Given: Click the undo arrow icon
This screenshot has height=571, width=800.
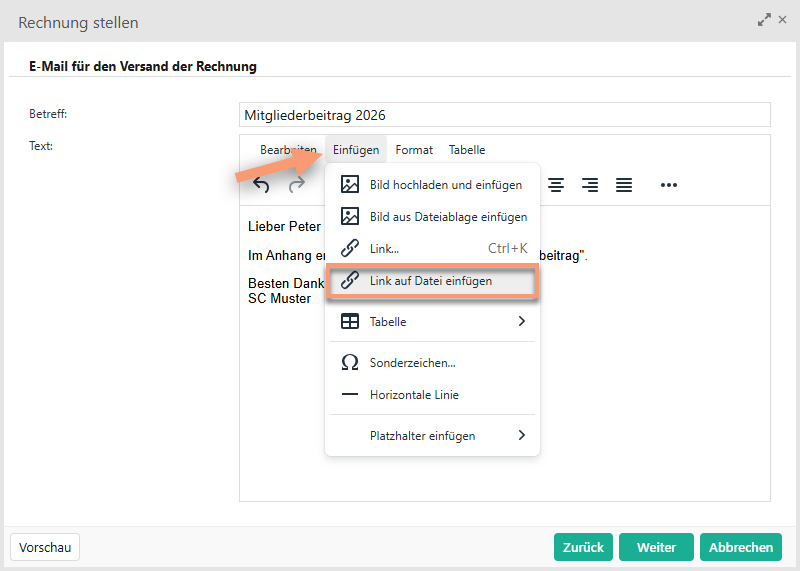Looking at the screenshot, I should 261,185.
